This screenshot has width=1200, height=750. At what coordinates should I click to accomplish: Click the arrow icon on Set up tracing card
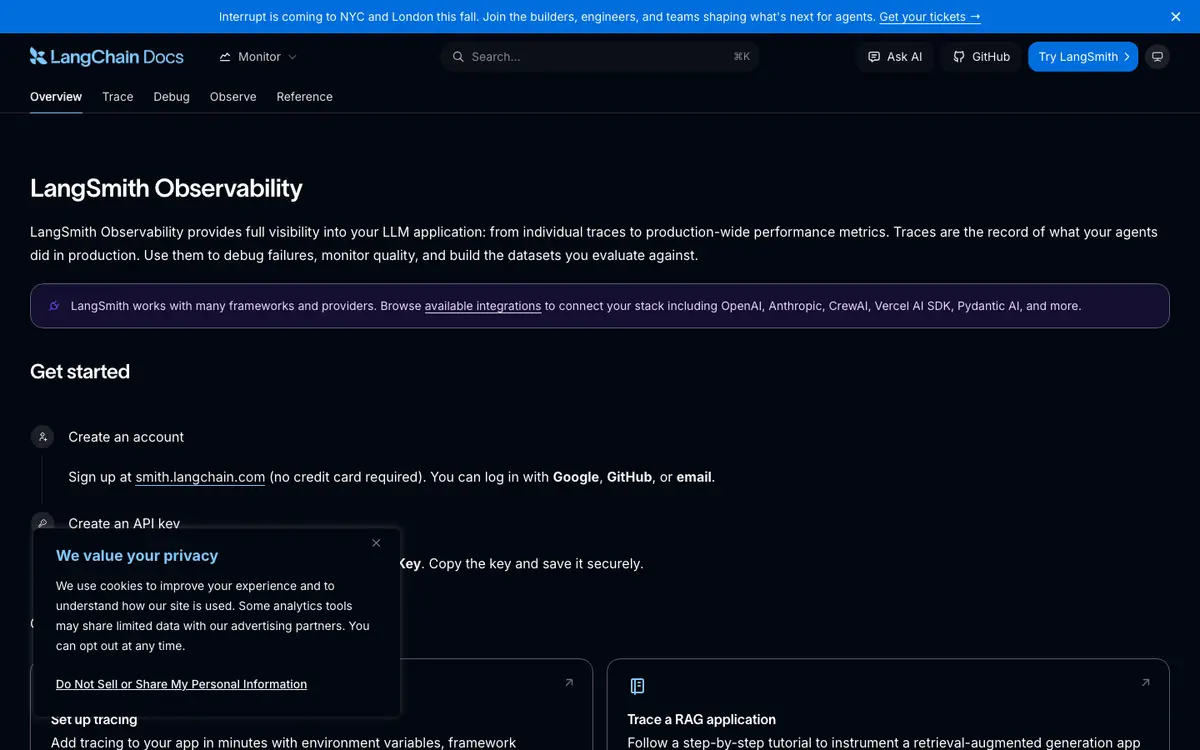569,683
